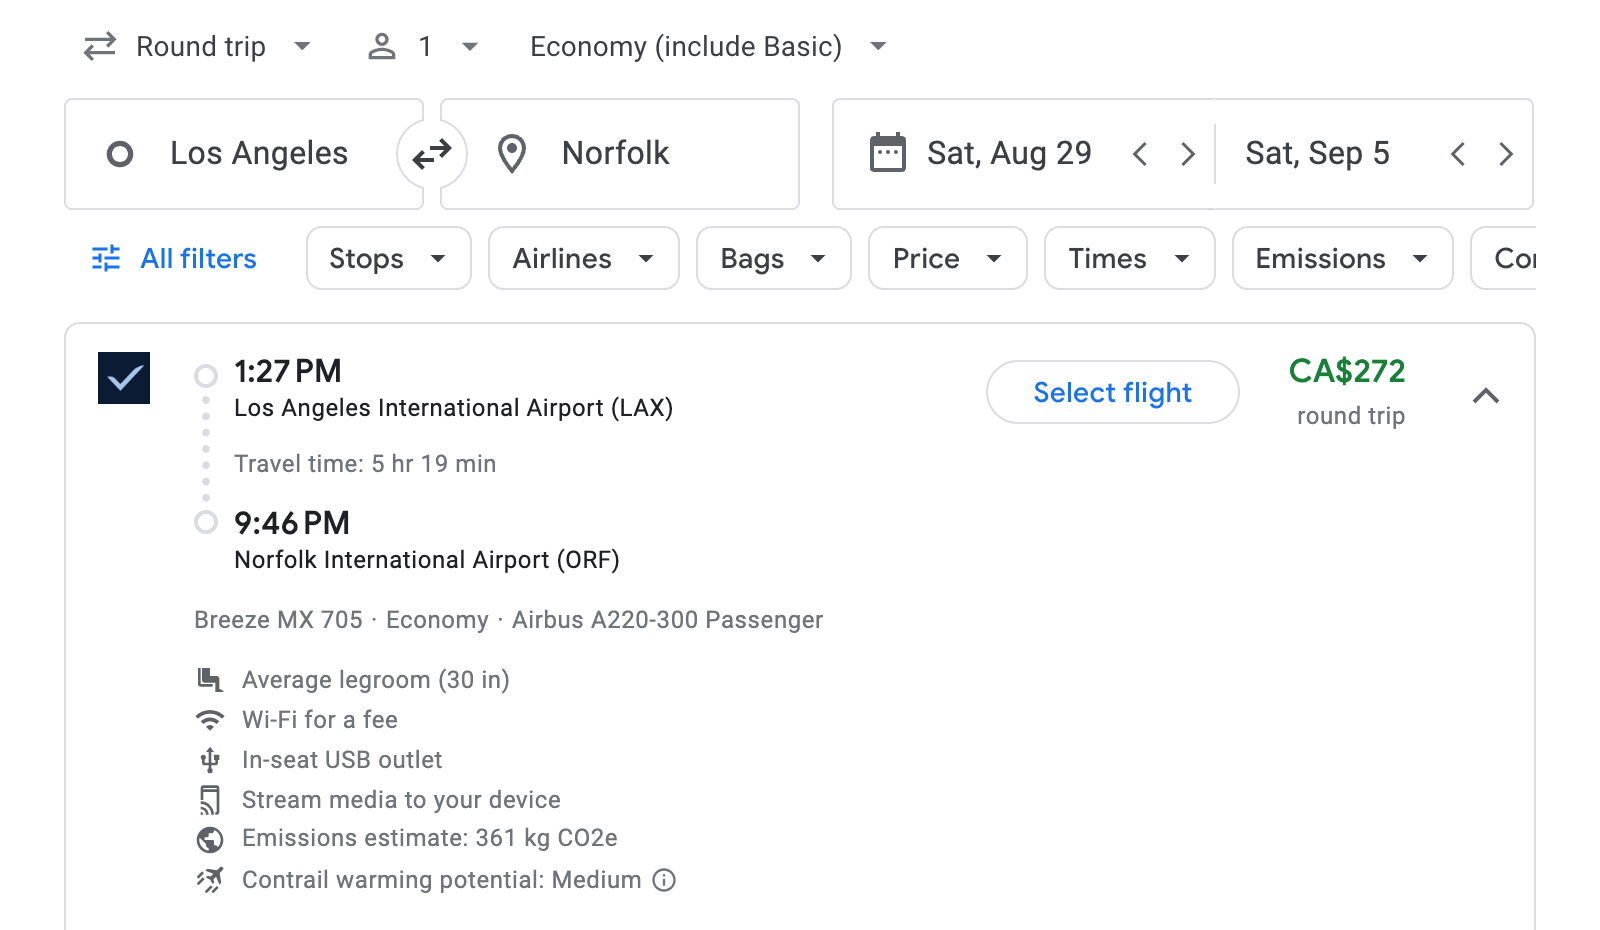The height and width of the screenshot is (930, 1600).
Task: Click the calendar icon beside departure date
Action: coord(886,152)
